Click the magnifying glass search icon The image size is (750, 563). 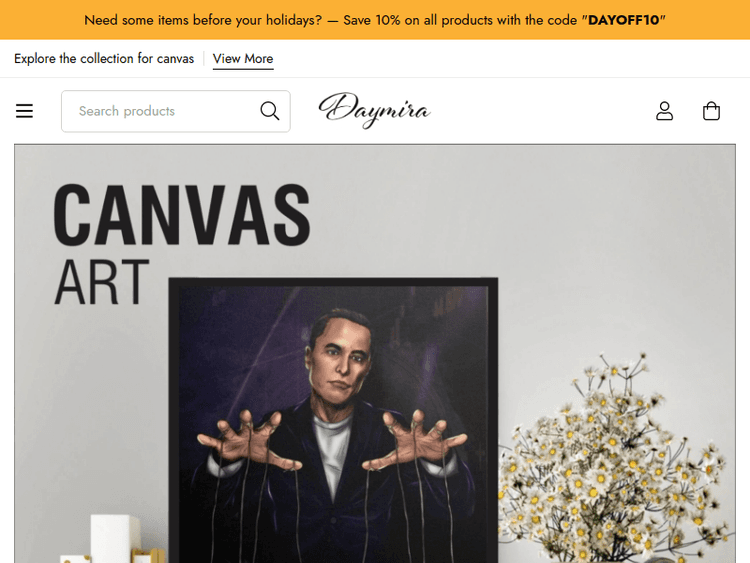point(270,111)
